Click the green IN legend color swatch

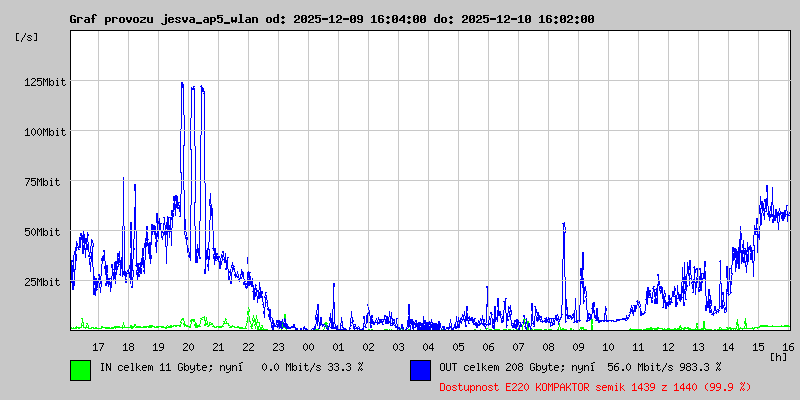(81, 370)
